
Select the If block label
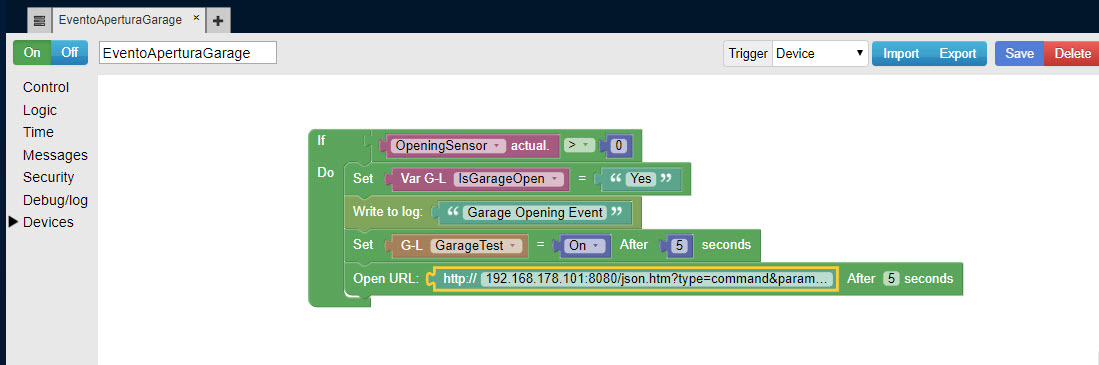click(x=321, y=140)
